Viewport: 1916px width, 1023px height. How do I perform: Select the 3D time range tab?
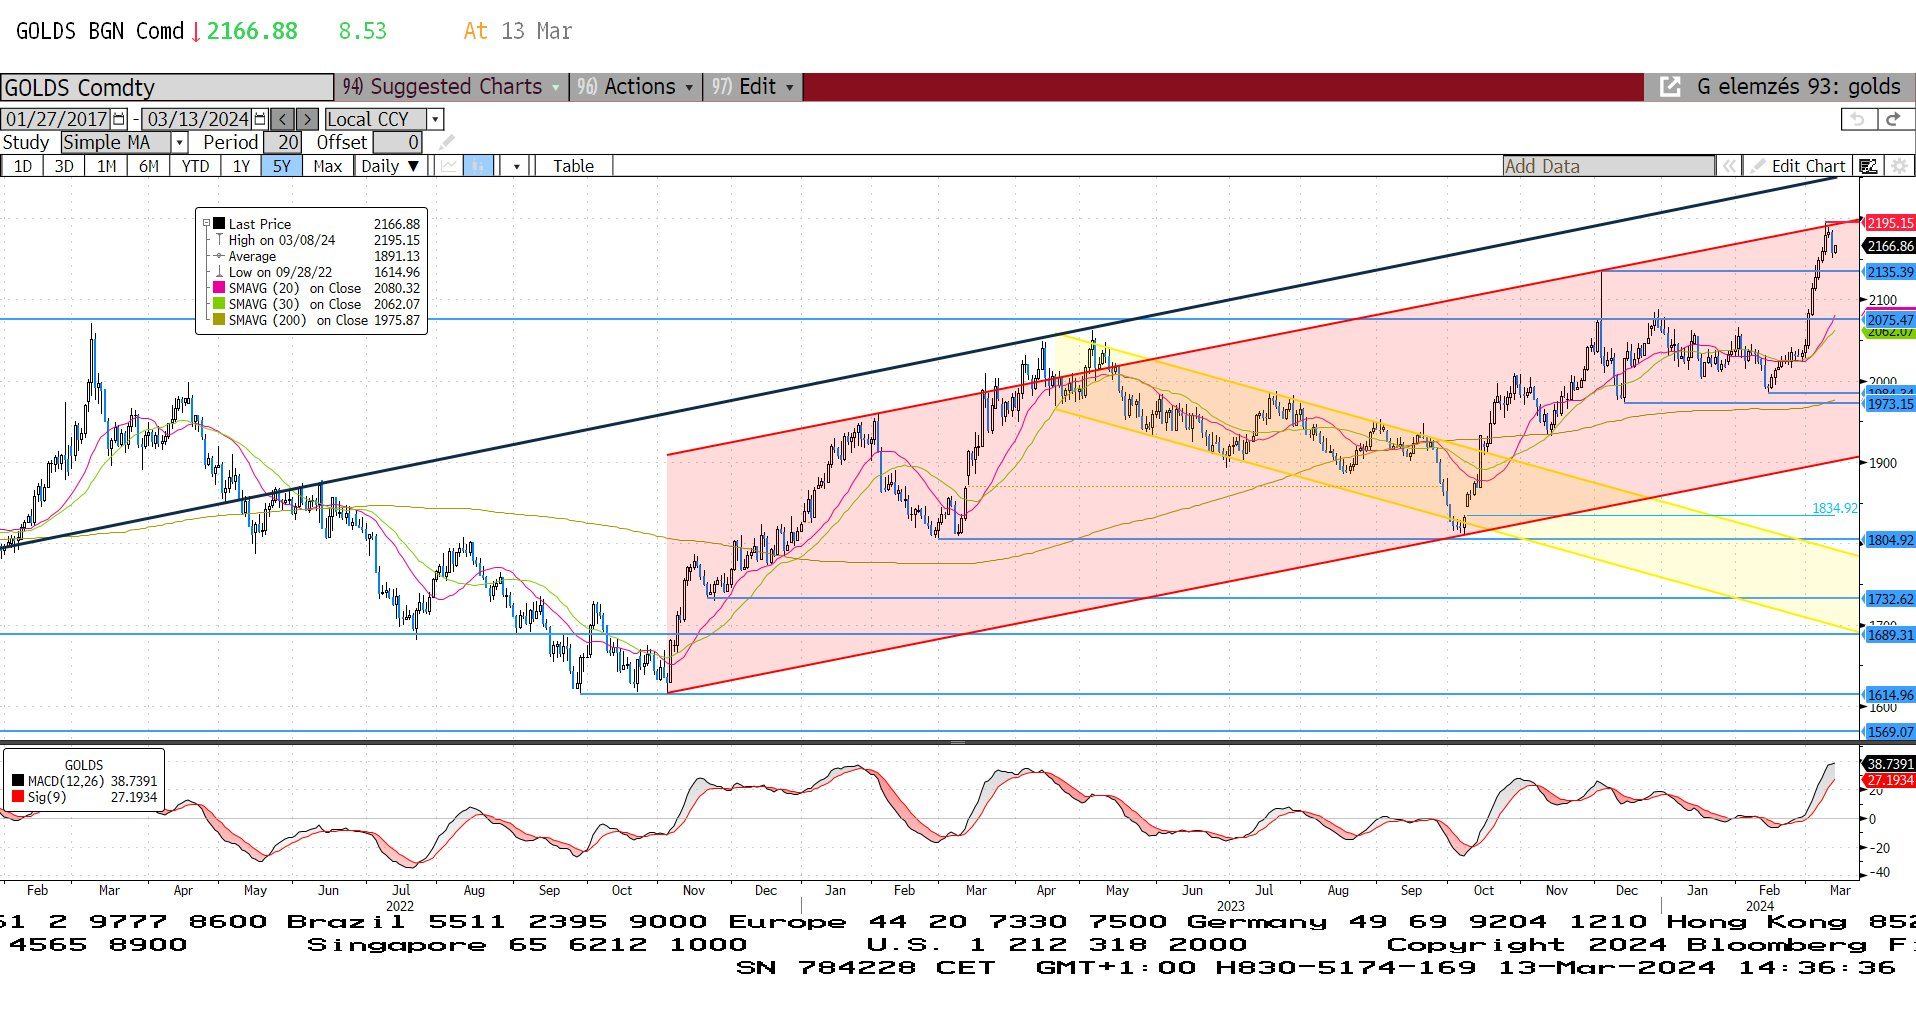coord(64,166)
